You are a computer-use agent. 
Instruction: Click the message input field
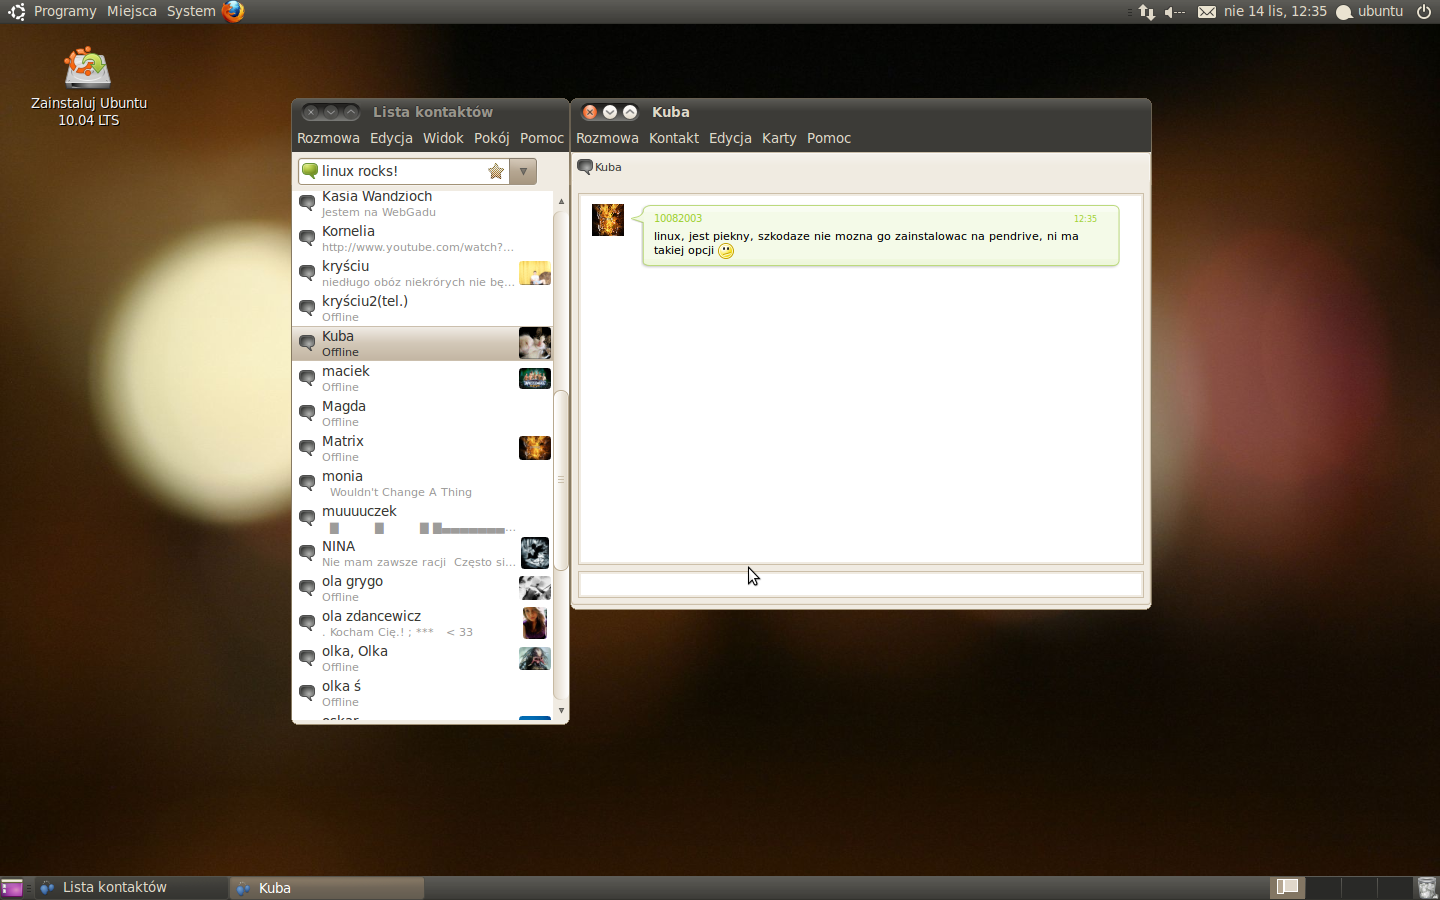[x=860, y=584]
